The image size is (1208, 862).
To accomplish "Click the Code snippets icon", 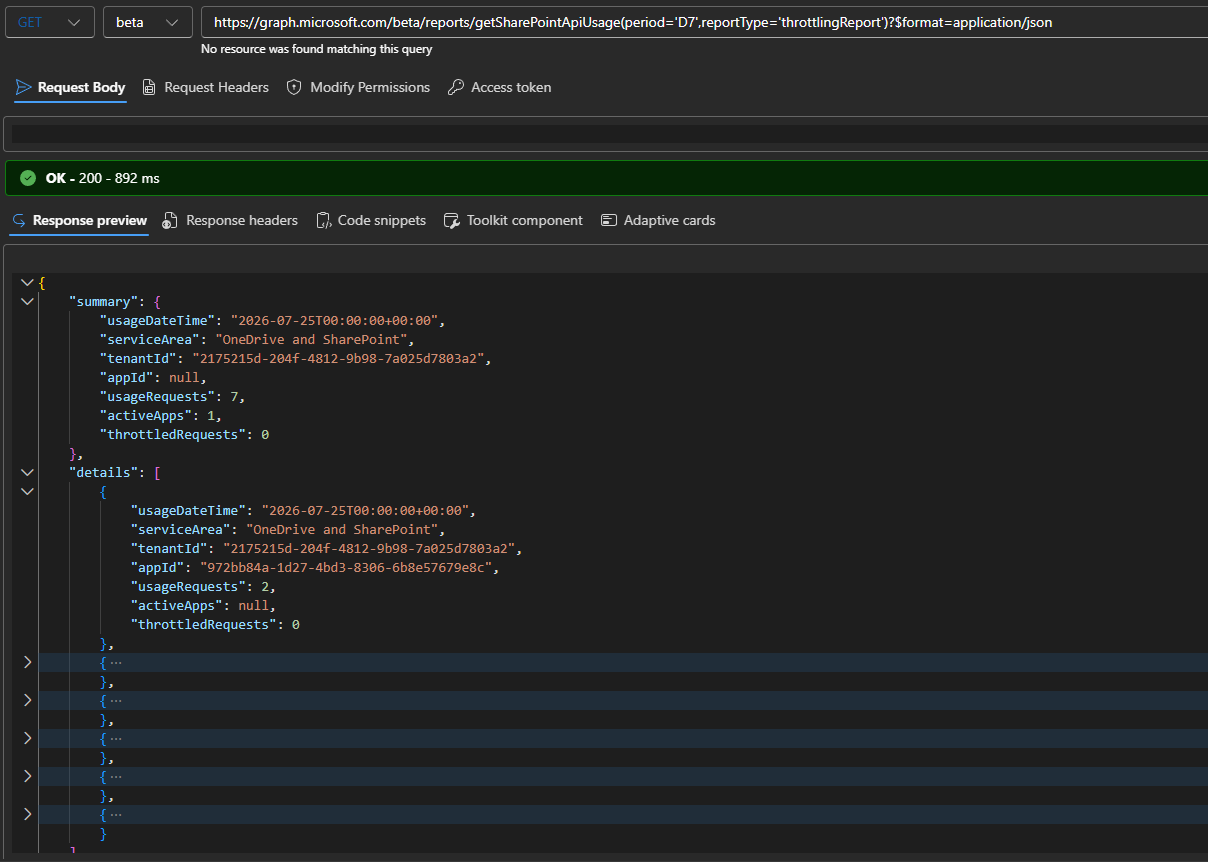I will click(x=323, y=221).
